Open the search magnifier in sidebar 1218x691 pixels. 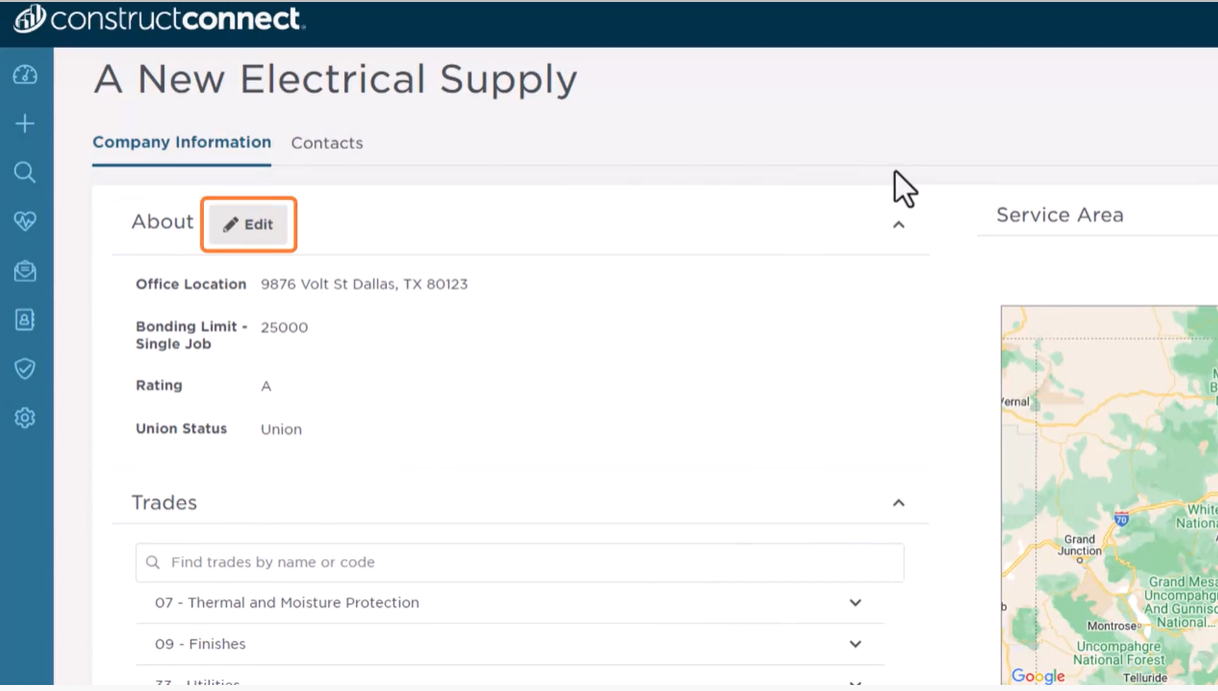point(25,172)
